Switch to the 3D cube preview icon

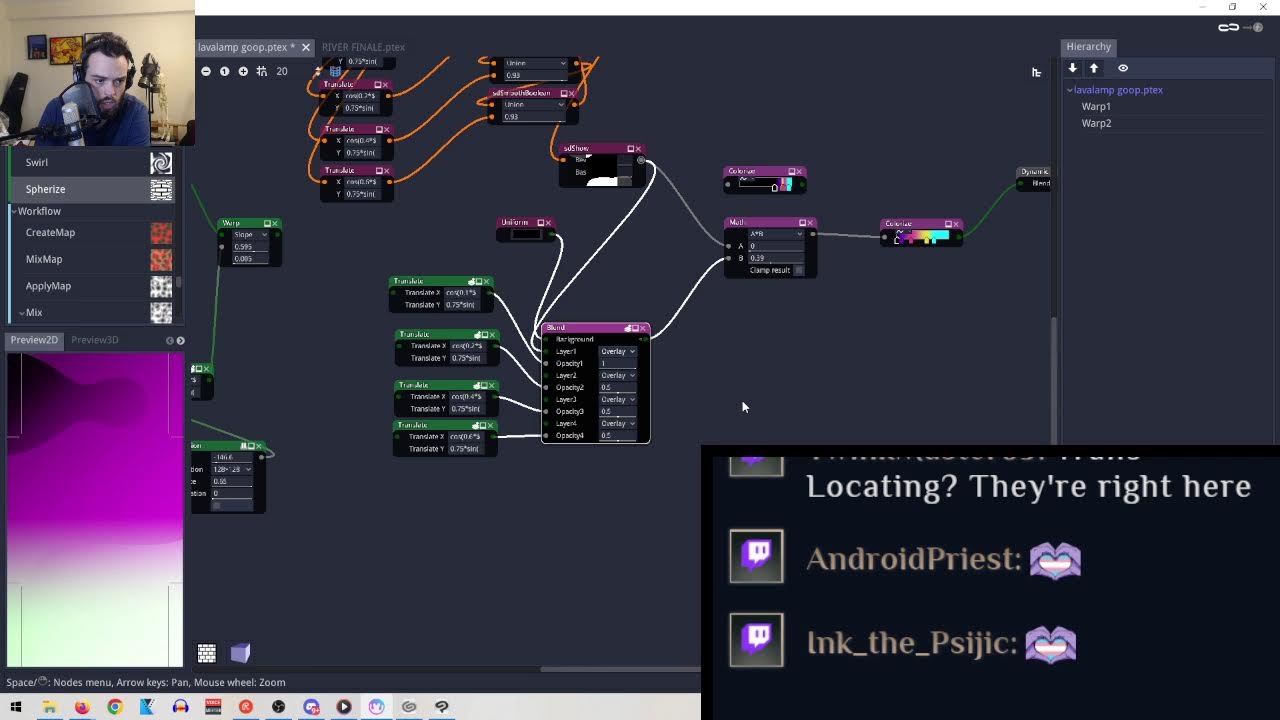point(240,653)
